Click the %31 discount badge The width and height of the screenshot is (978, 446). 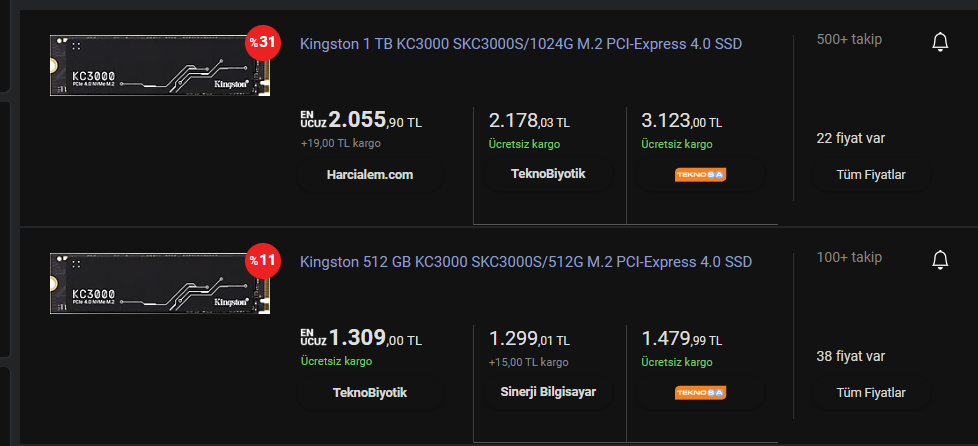tap(262, 43)
